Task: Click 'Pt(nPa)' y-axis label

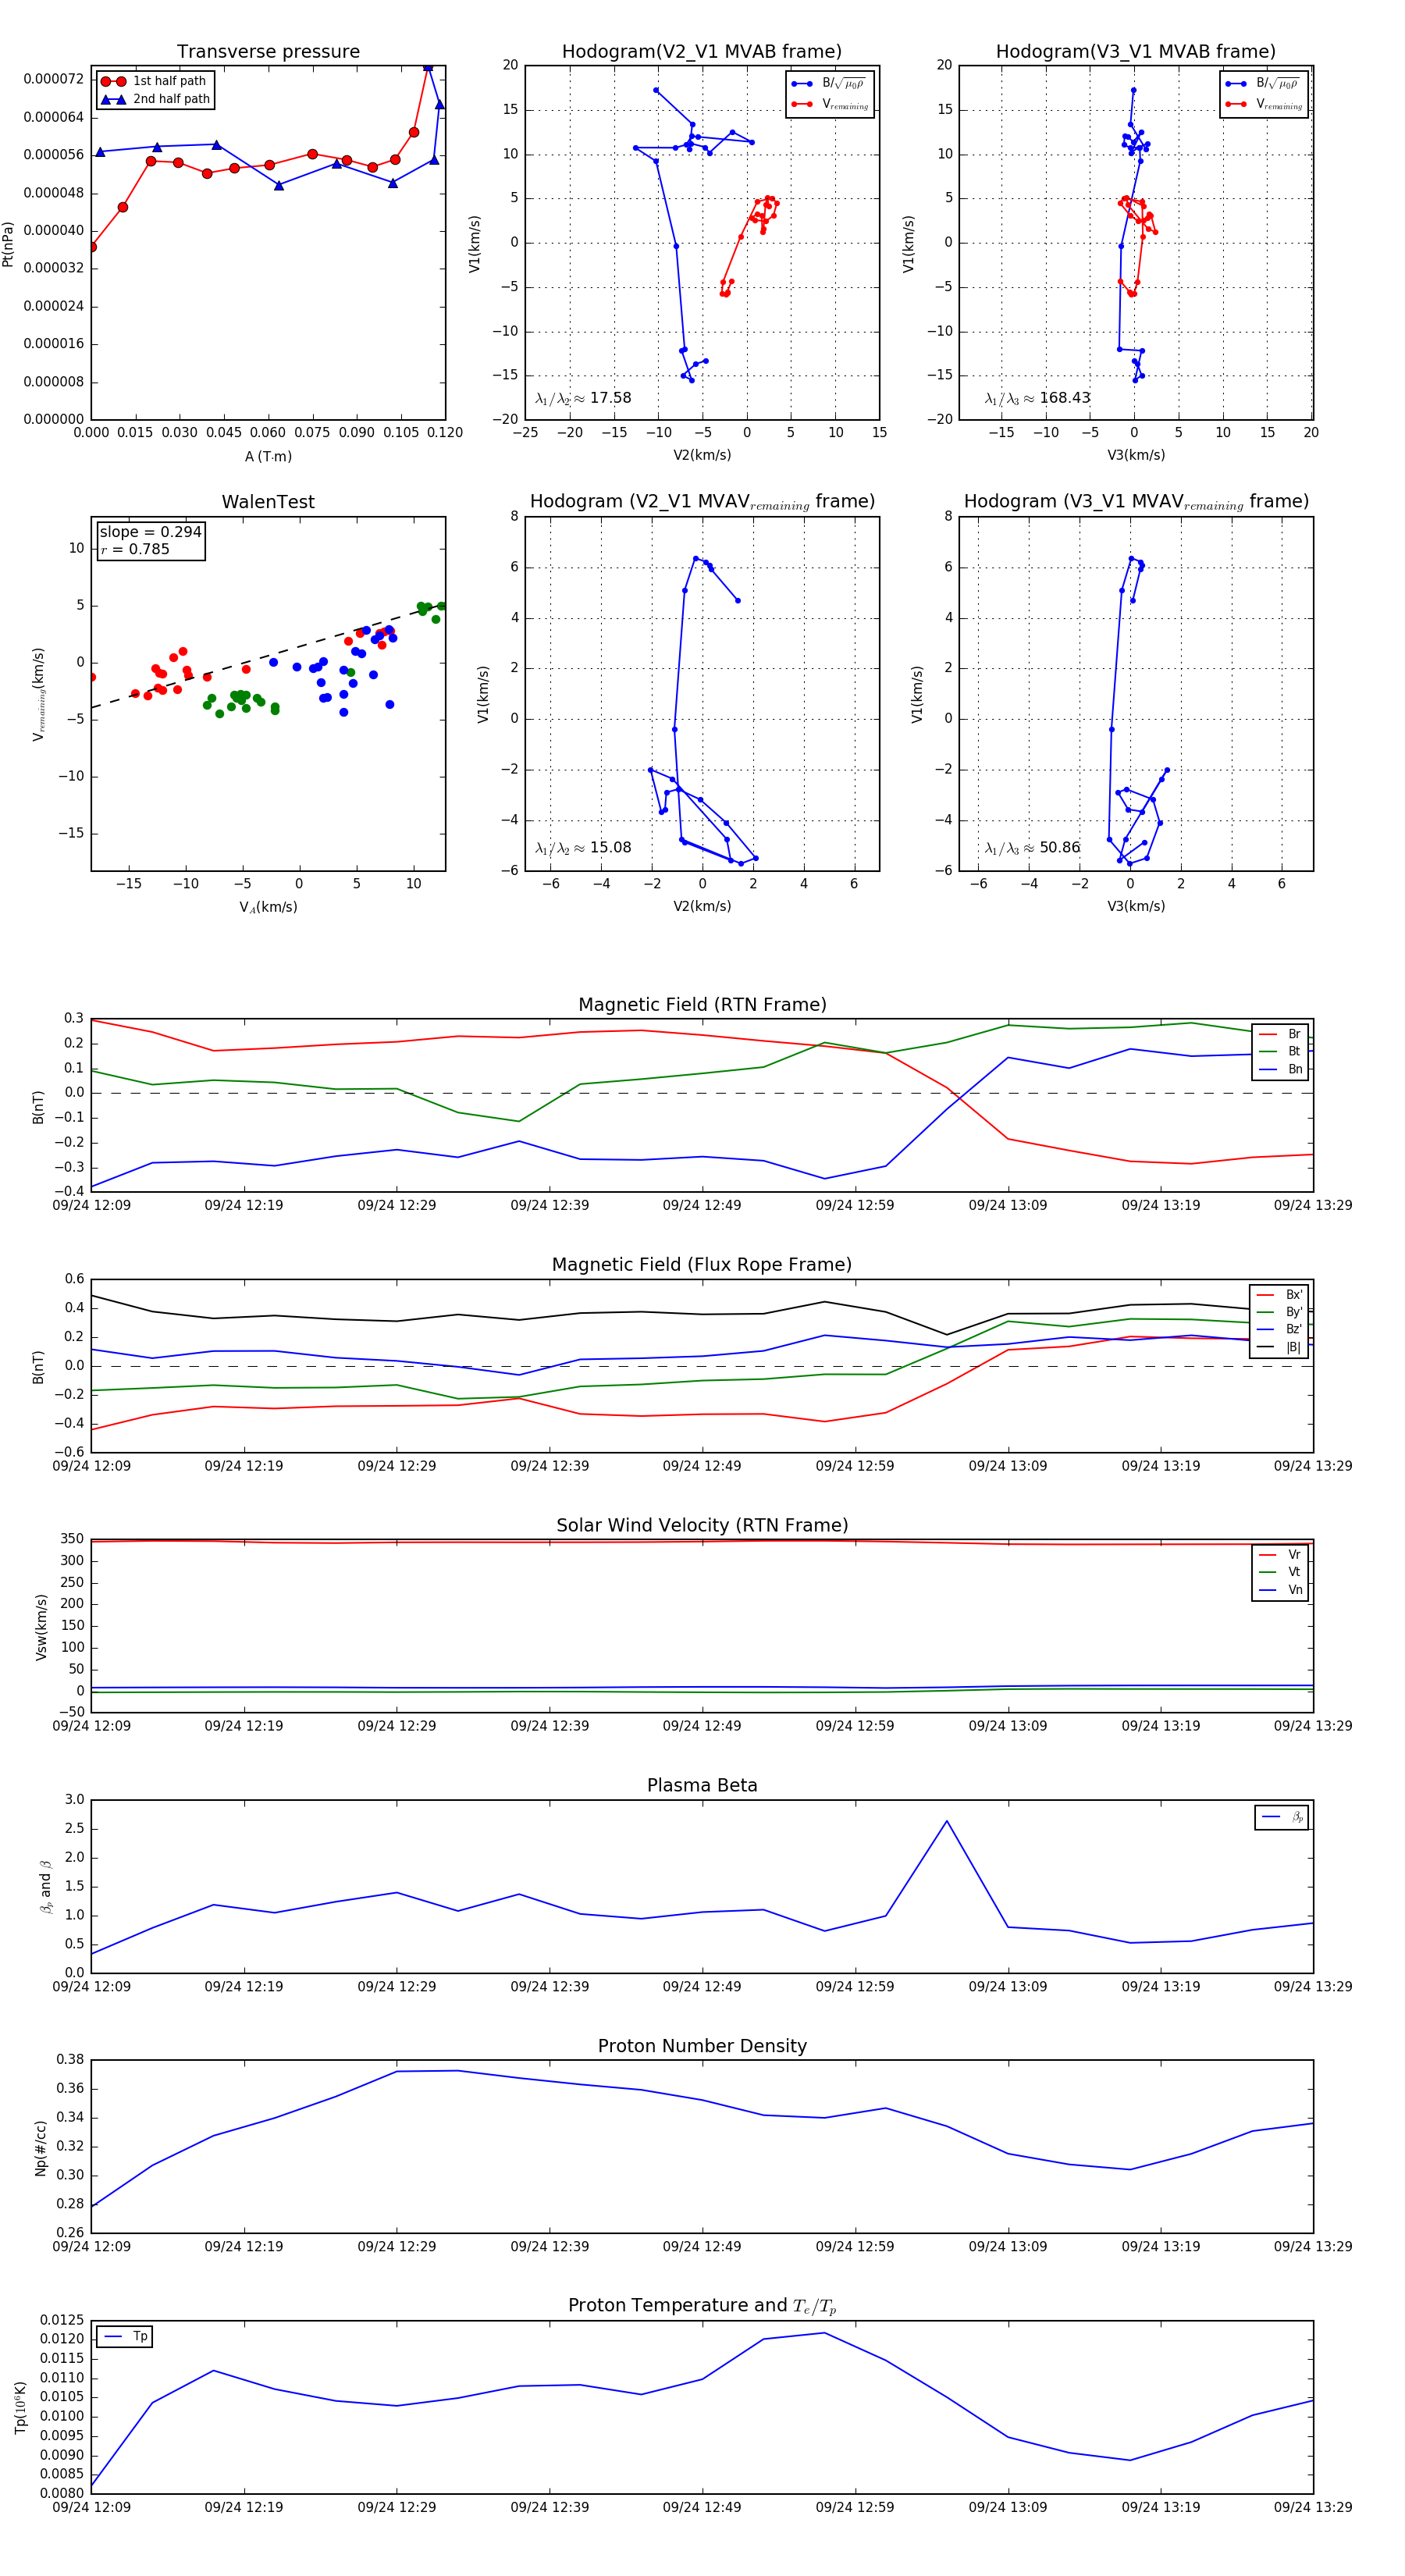Action: pyautogui.click(x=8, y=244)
